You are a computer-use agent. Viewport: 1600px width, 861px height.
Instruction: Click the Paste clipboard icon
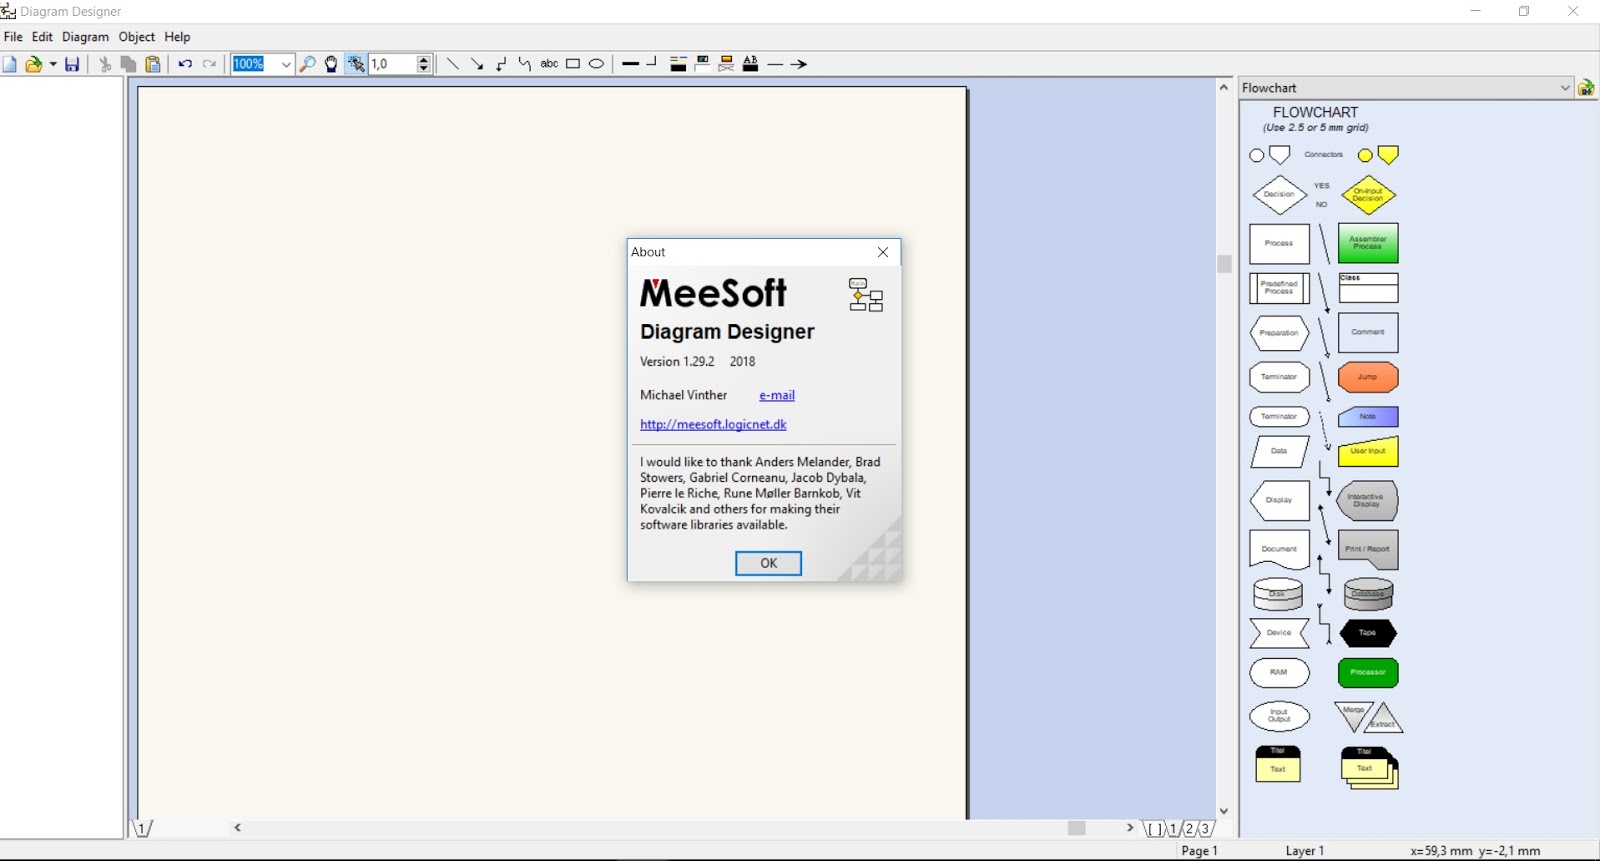153,64
